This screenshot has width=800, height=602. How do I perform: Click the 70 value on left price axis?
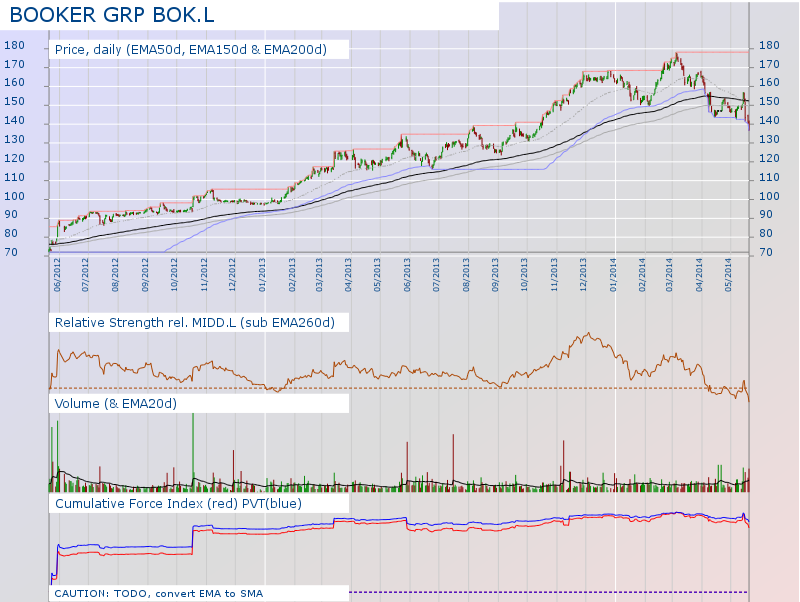click(x=11, y=253)
